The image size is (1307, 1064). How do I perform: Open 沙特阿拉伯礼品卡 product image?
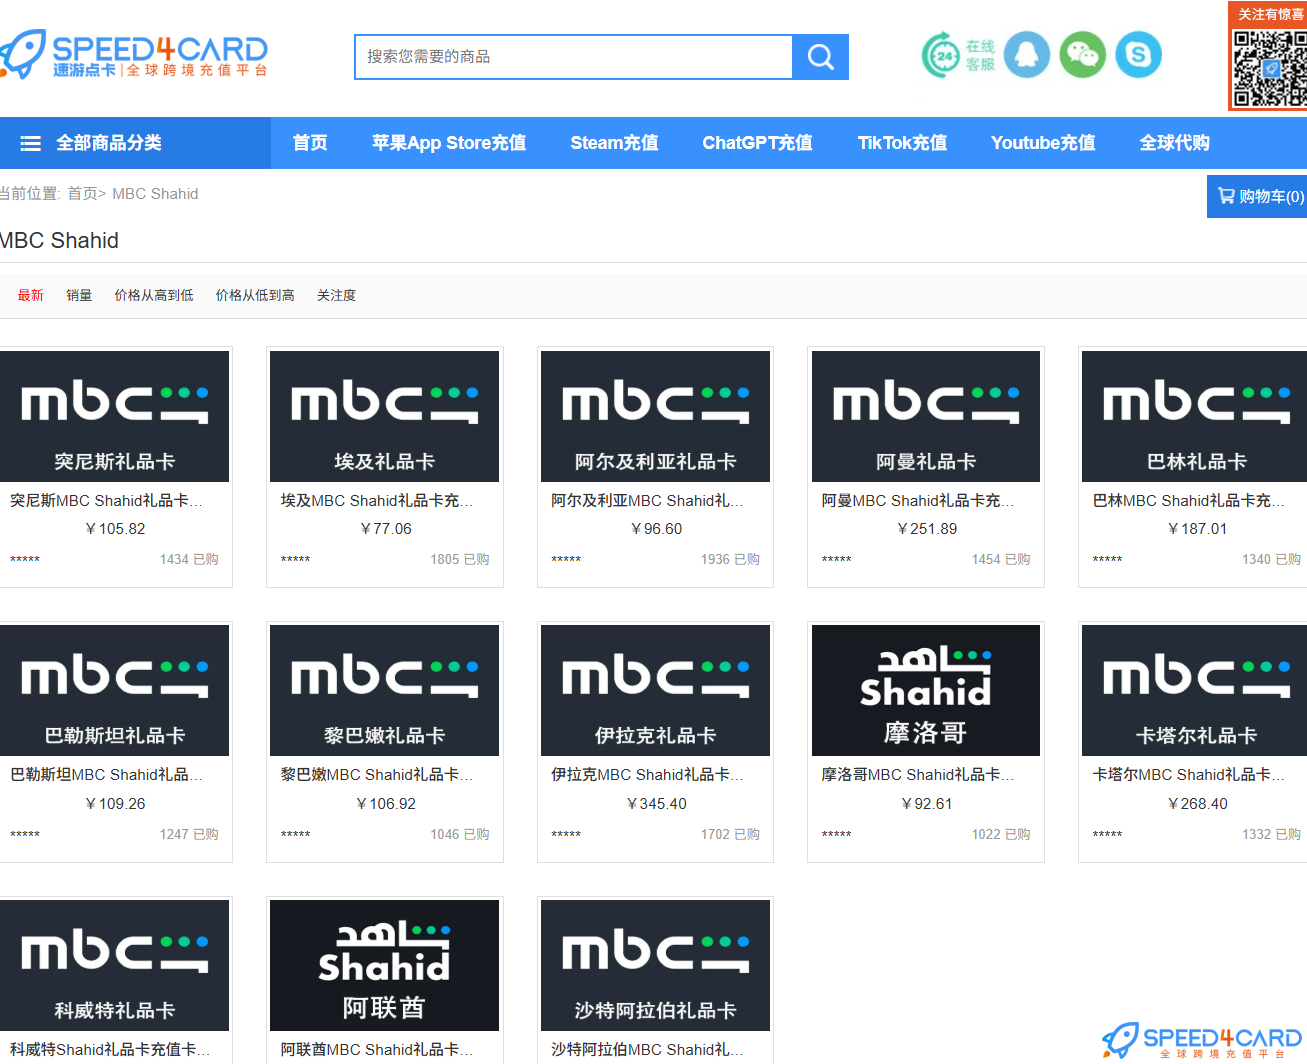point(655,965)
